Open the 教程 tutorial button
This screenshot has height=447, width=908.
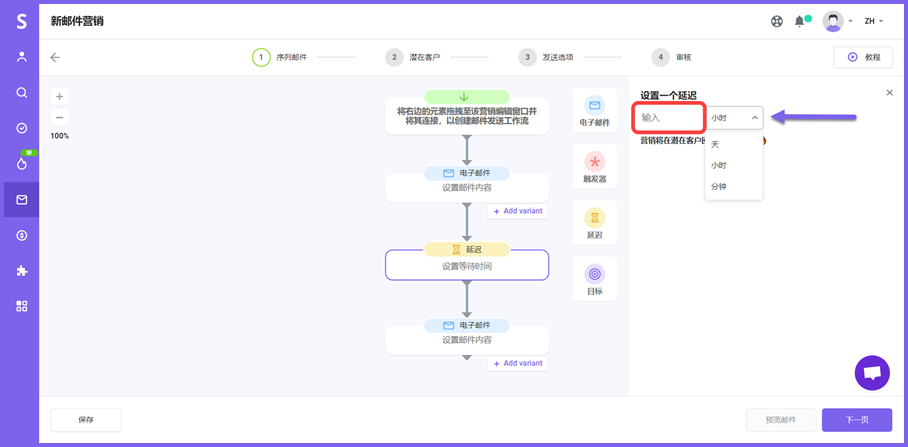coord(863,57)
